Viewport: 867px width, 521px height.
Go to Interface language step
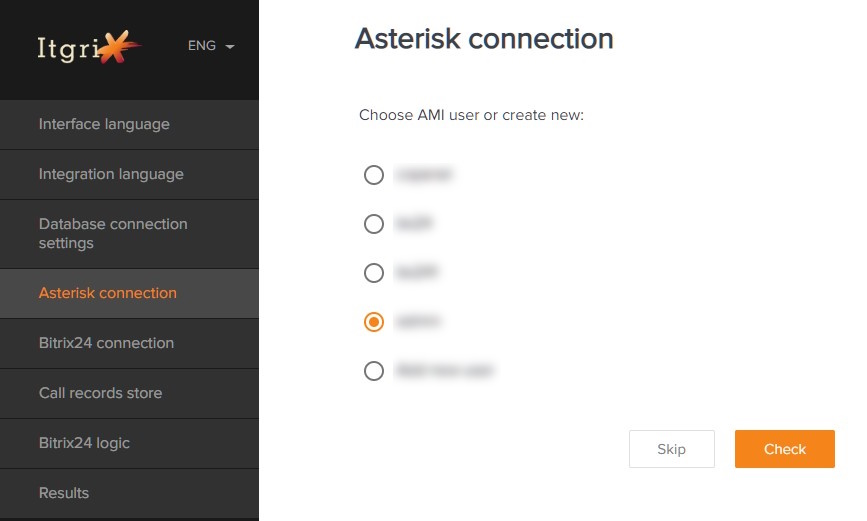pyautogui.click(x=129, y=124)
